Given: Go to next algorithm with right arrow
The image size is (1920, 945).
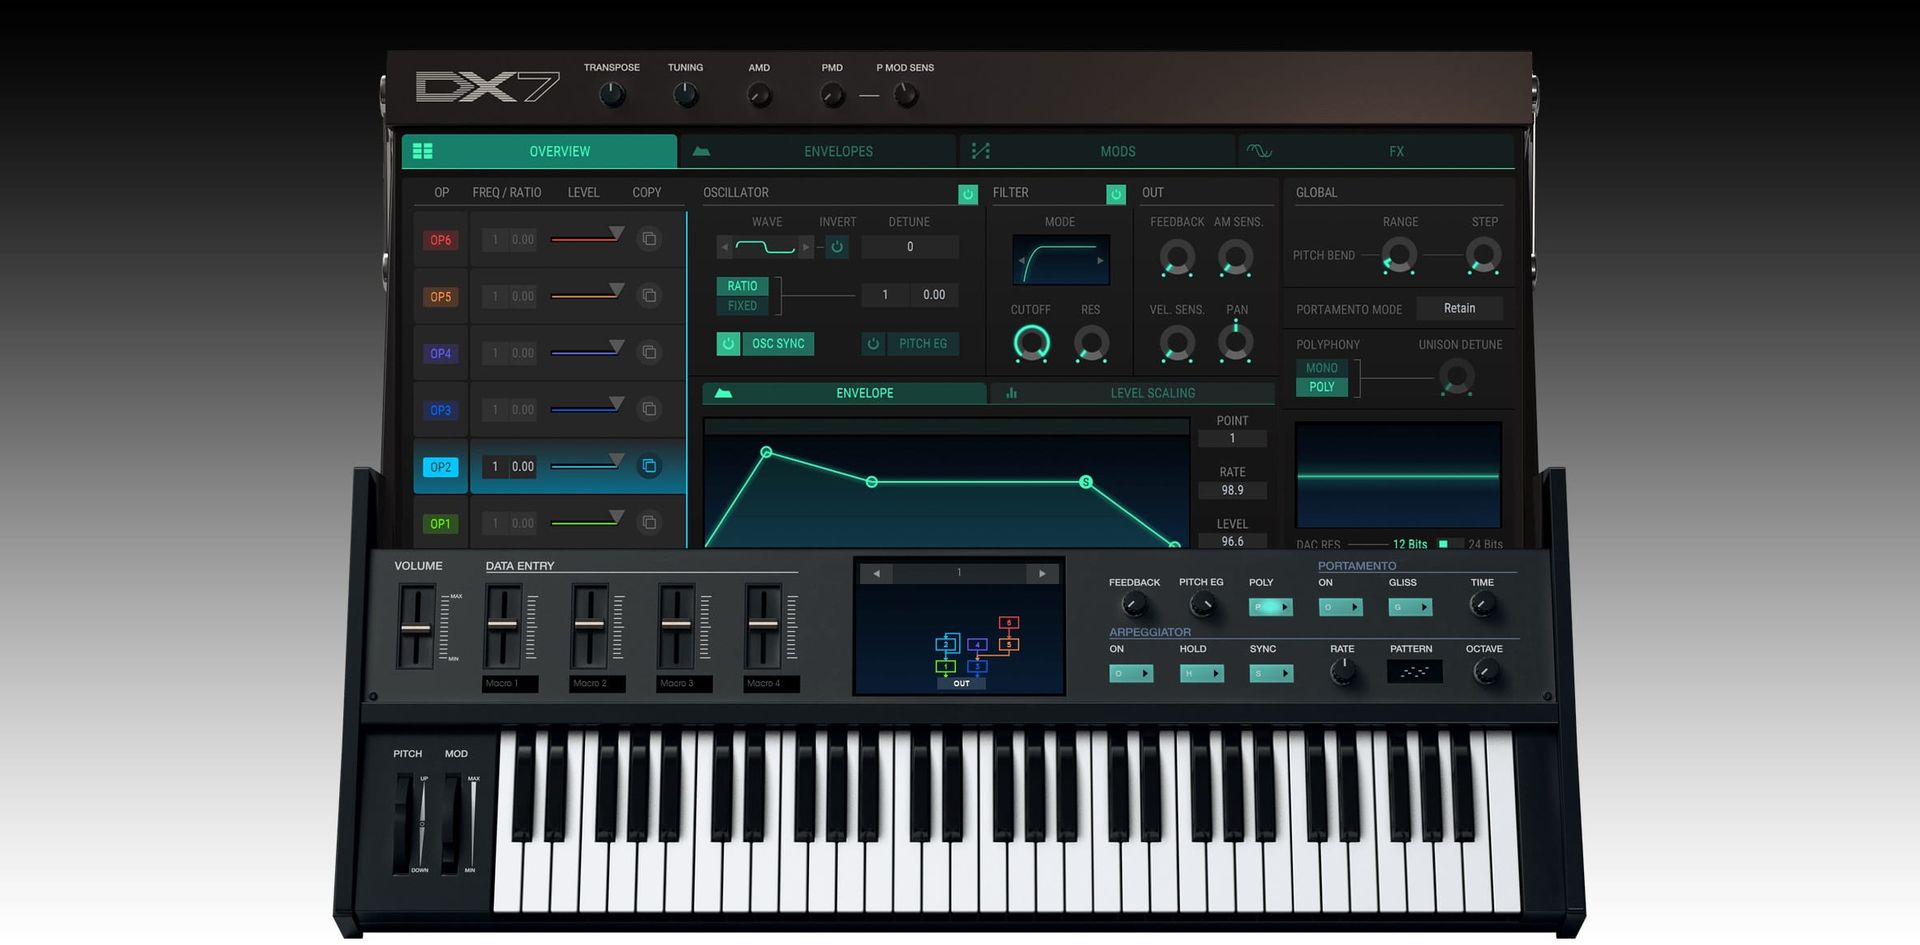Looking at the screenshot, I should [x=1042, y=573].
